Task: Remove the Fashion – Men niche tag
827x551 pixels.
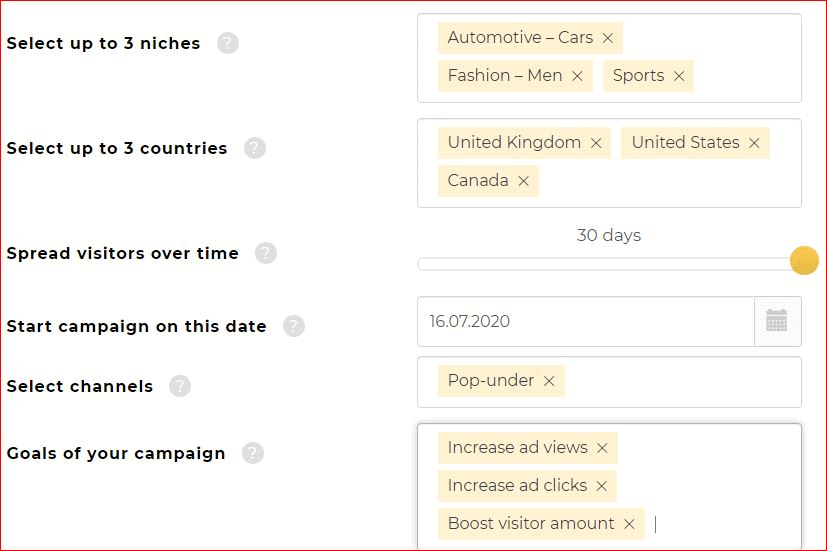Action: 578,76
